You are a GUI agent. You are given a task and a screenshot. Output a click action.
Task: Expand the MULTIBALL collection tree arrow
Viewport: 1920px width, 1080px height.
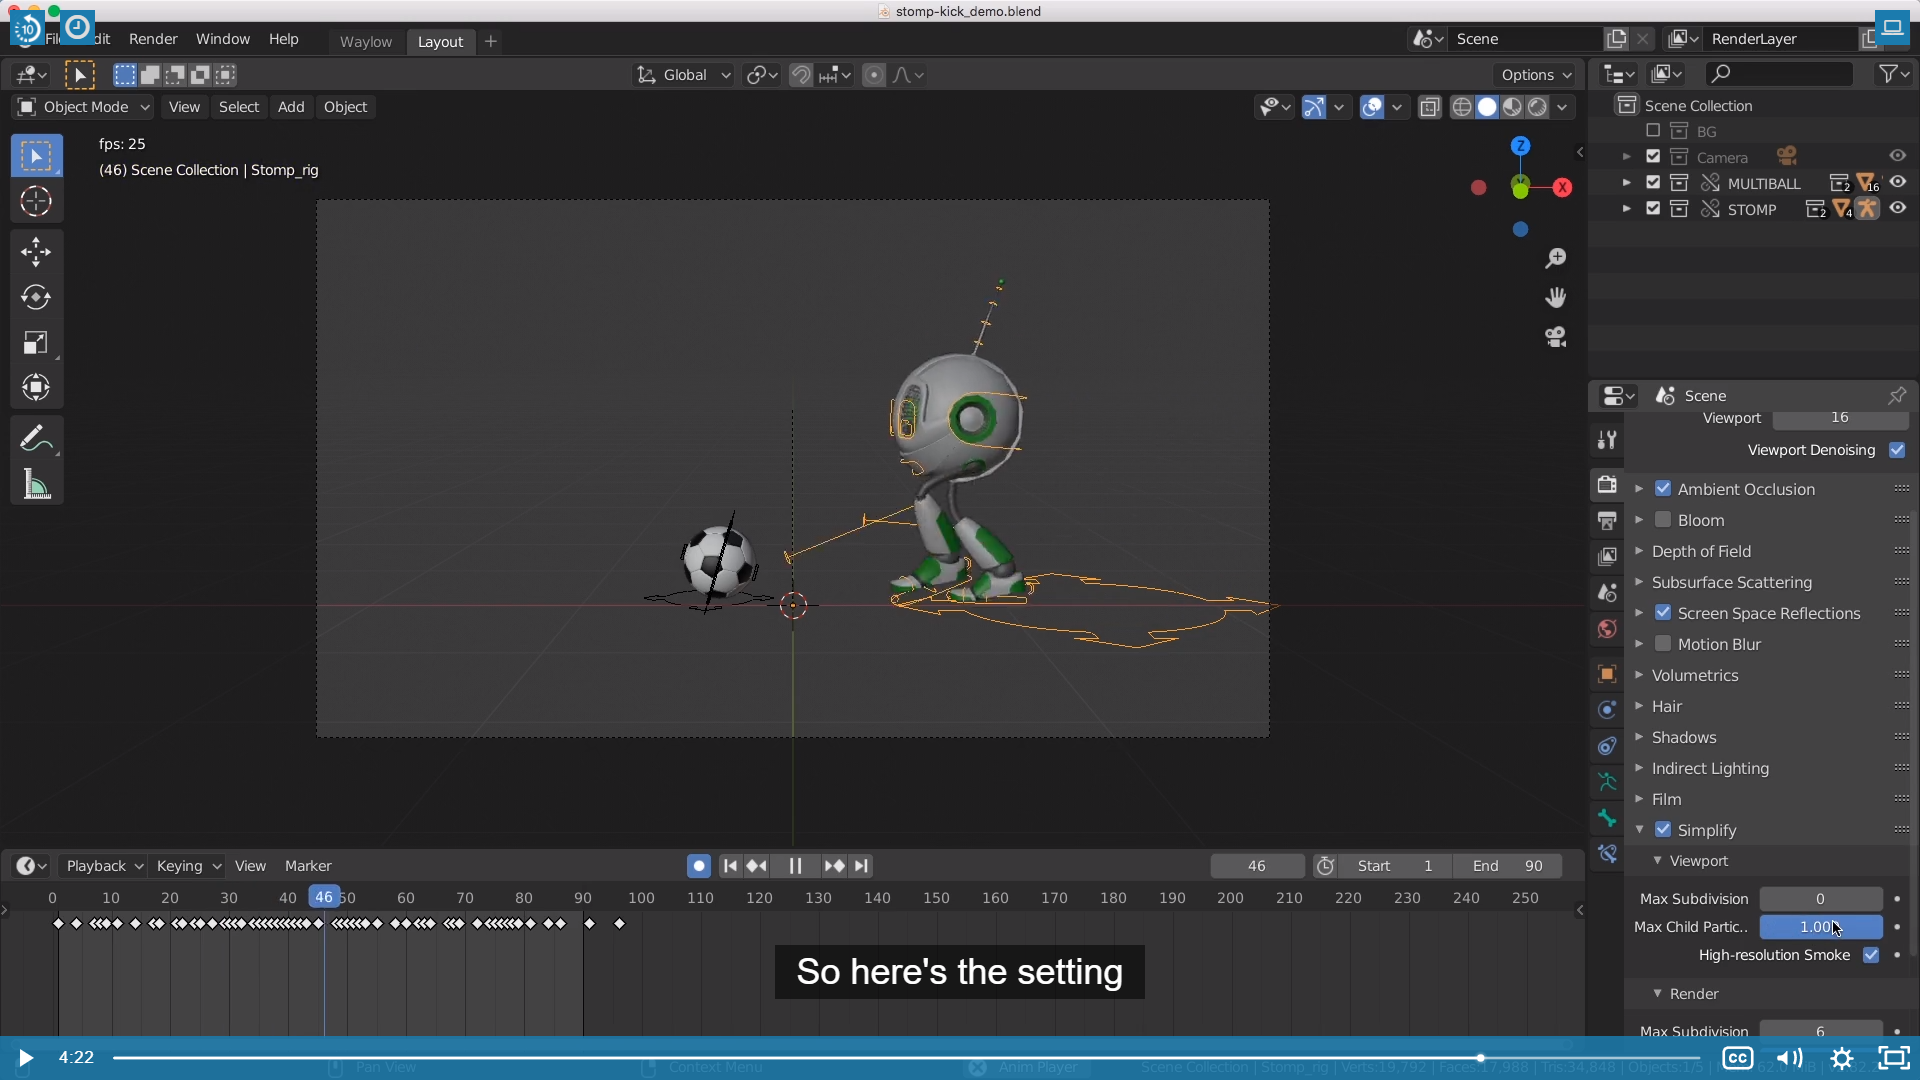(x=1627, y=183)
